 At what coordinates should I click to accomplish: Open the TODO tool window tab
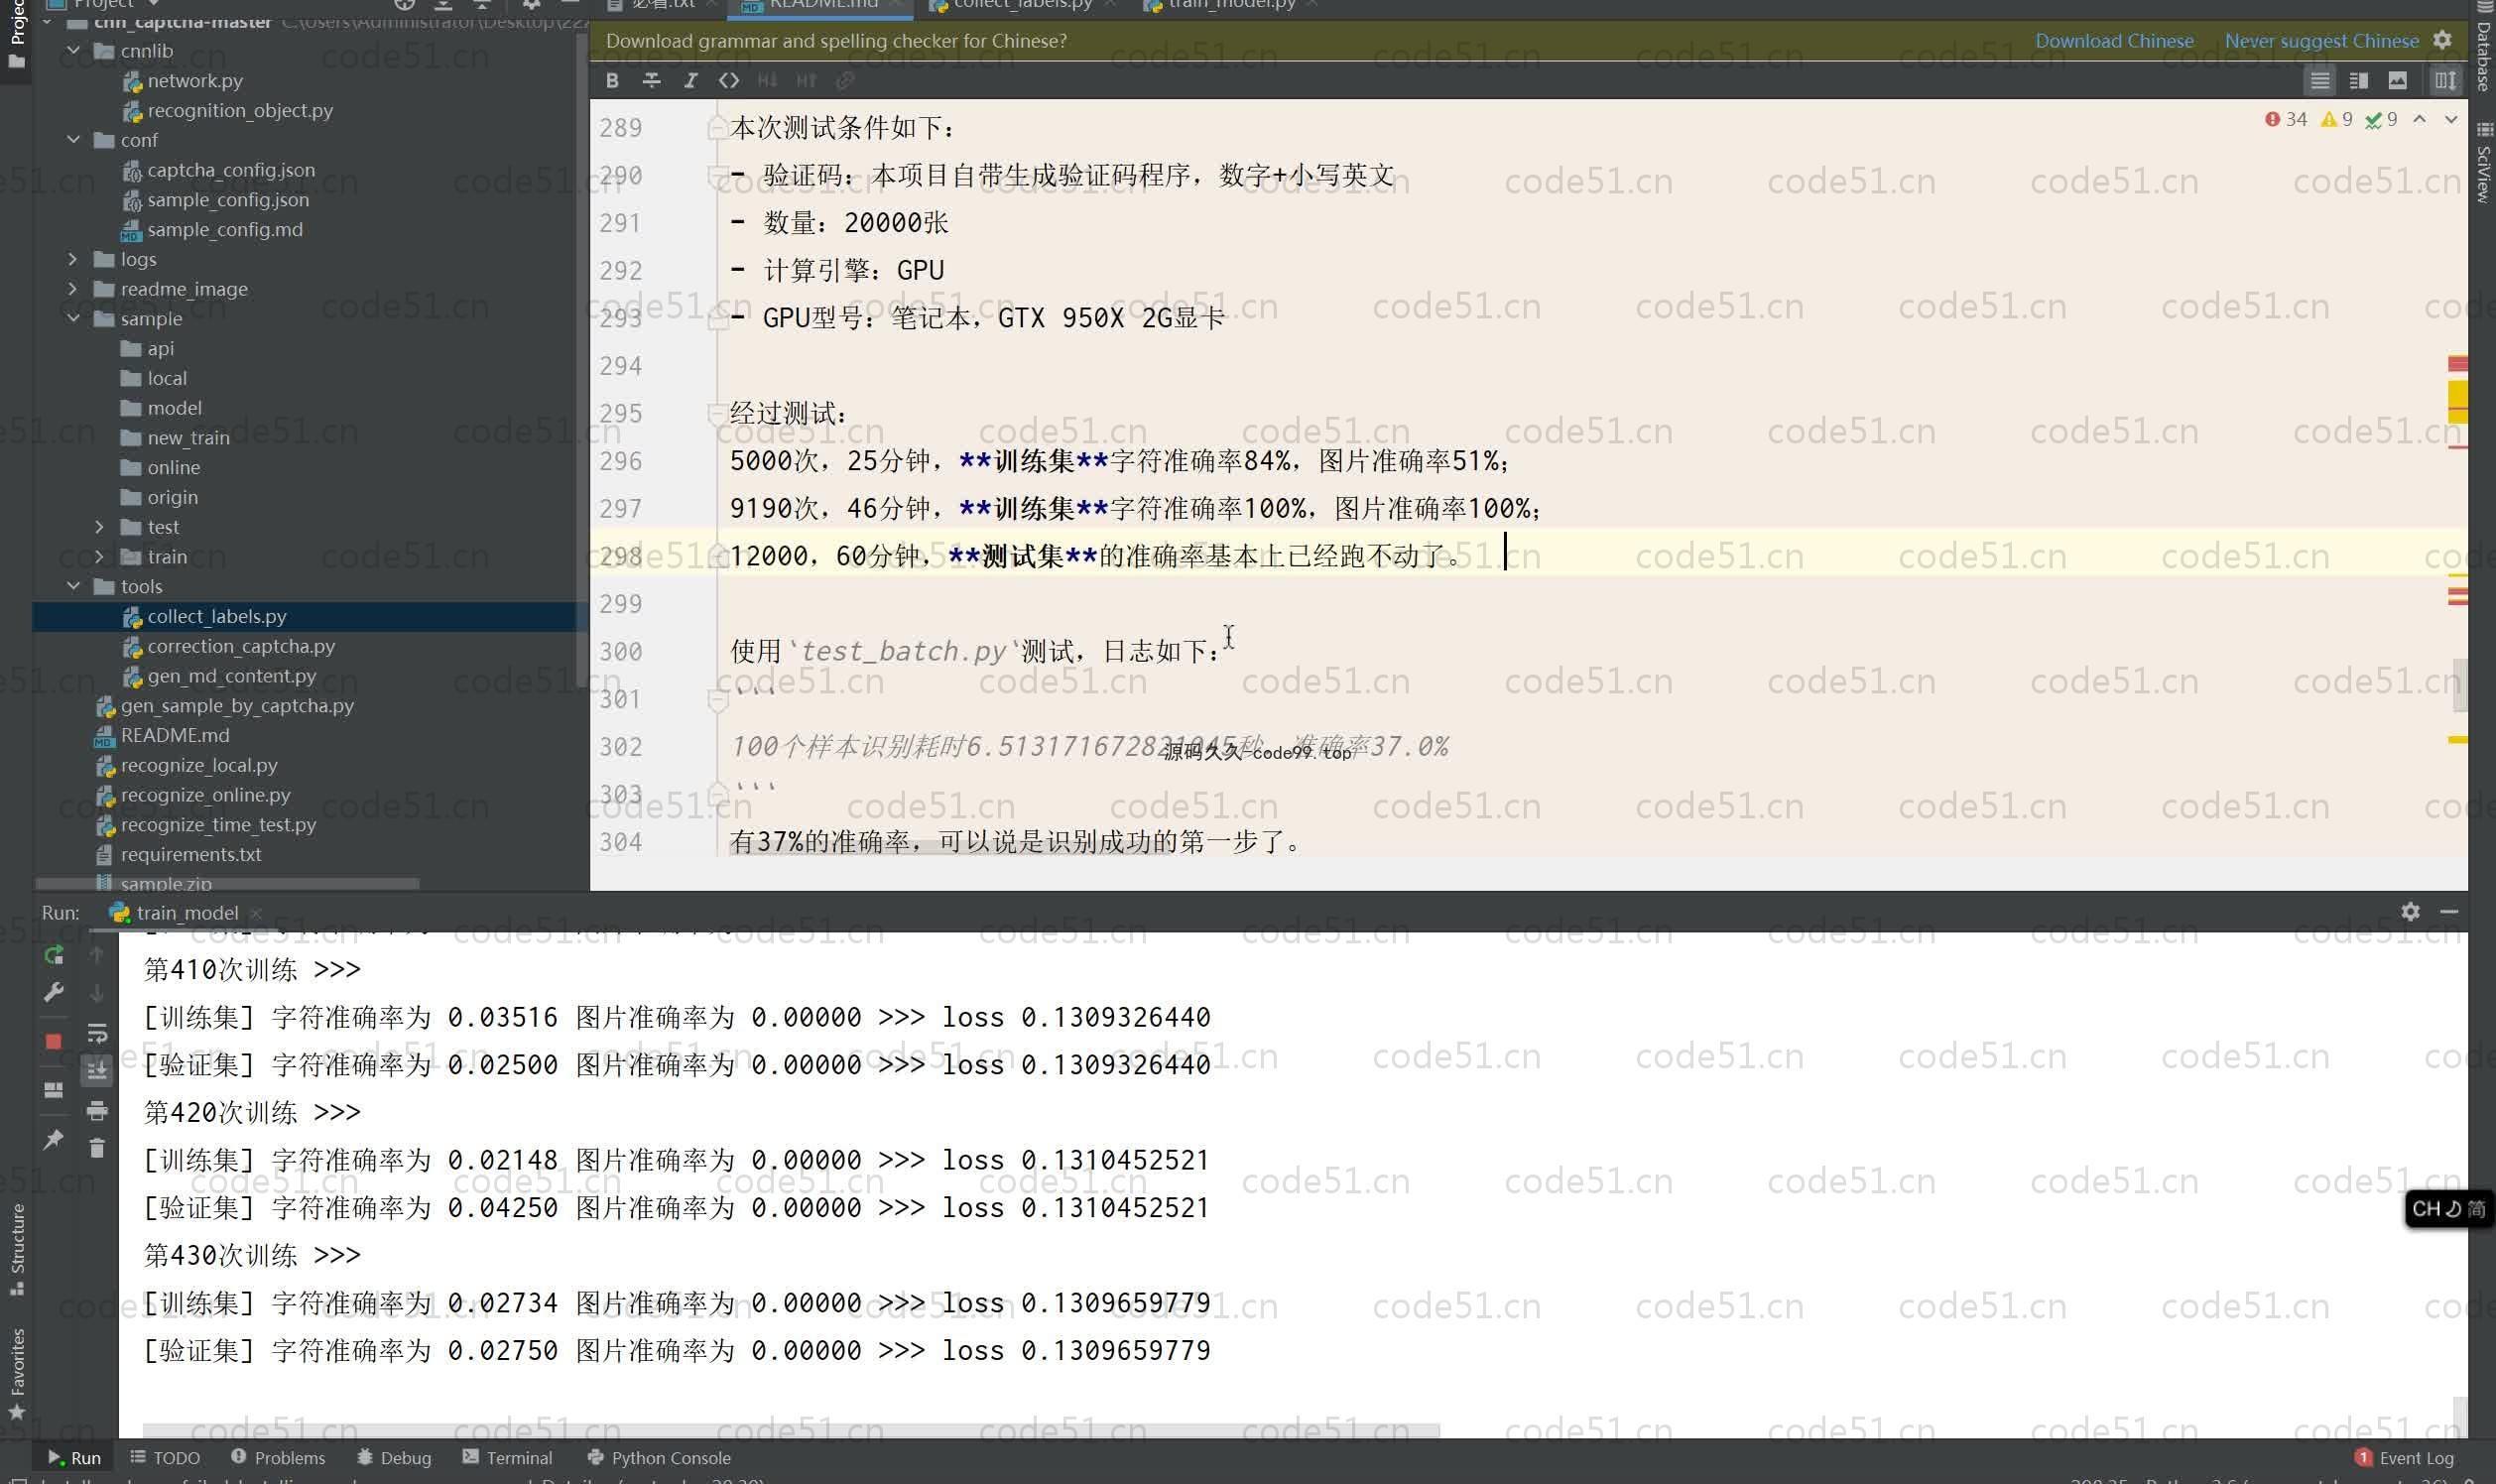(x=165, y=1457)
